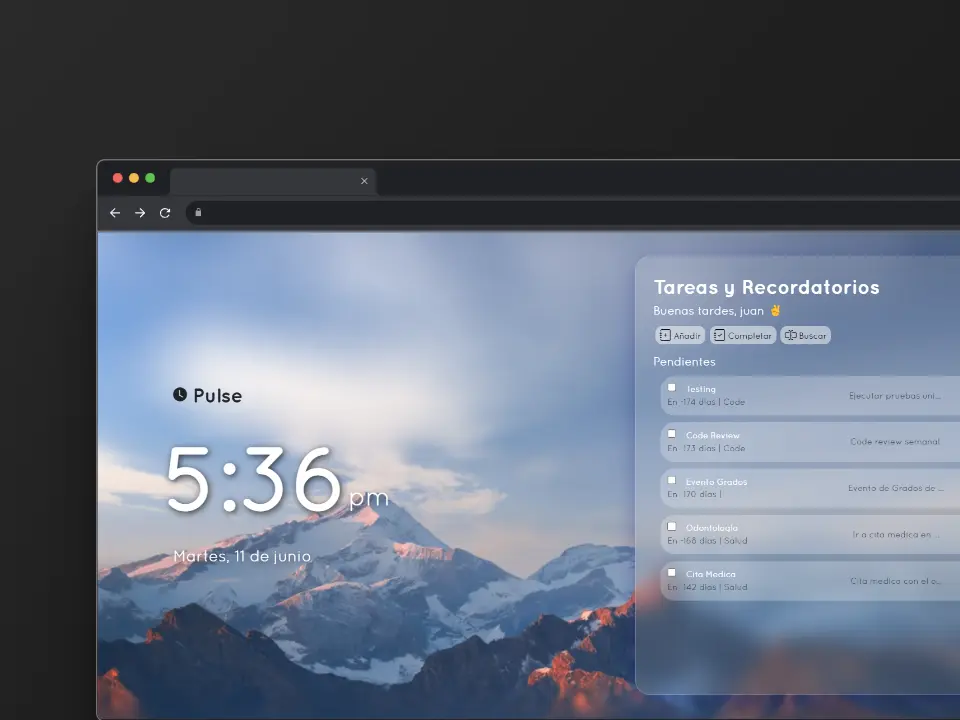Image resolution: width=960 pixels, height=720 pixels.
Task: Click the green maximize window button
Action: coord(150,178)
